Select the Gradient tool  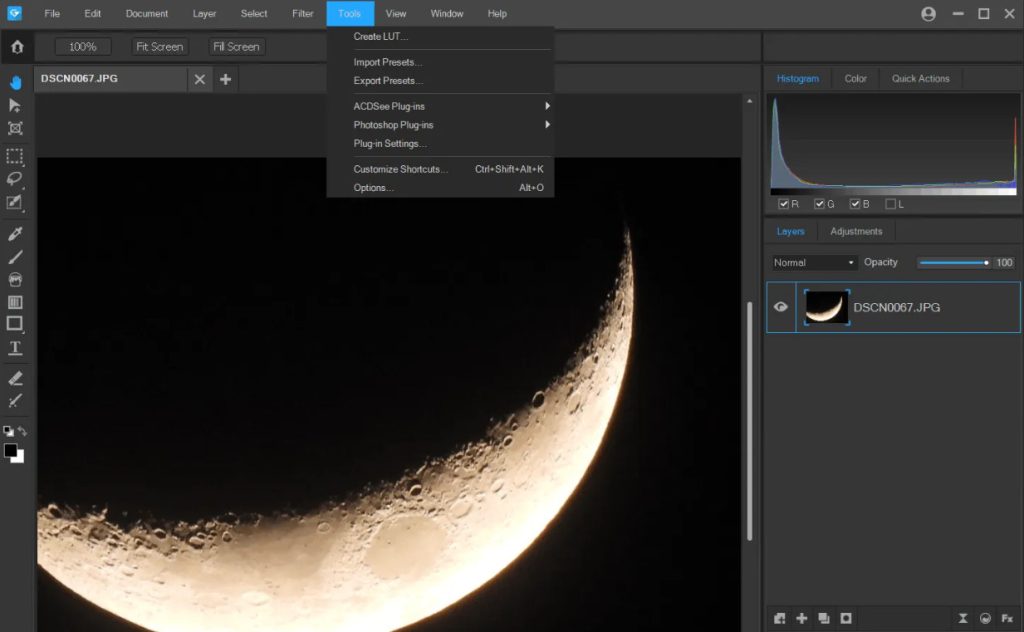tap(15, 302)
